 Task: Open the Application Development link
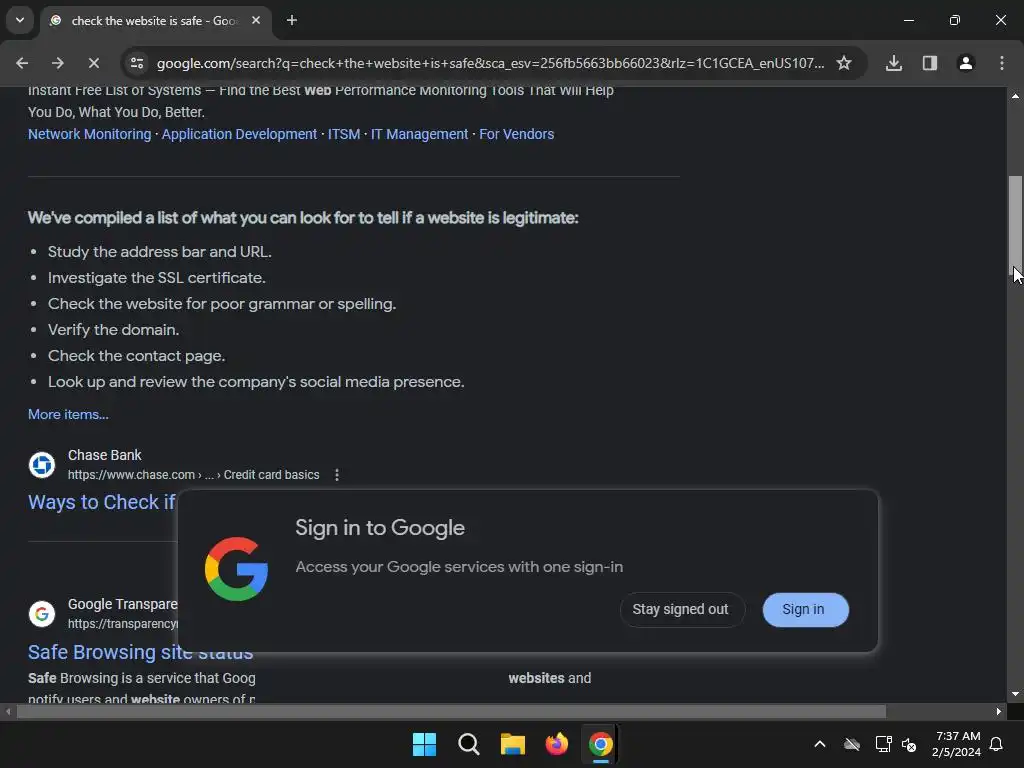[239, 134]
